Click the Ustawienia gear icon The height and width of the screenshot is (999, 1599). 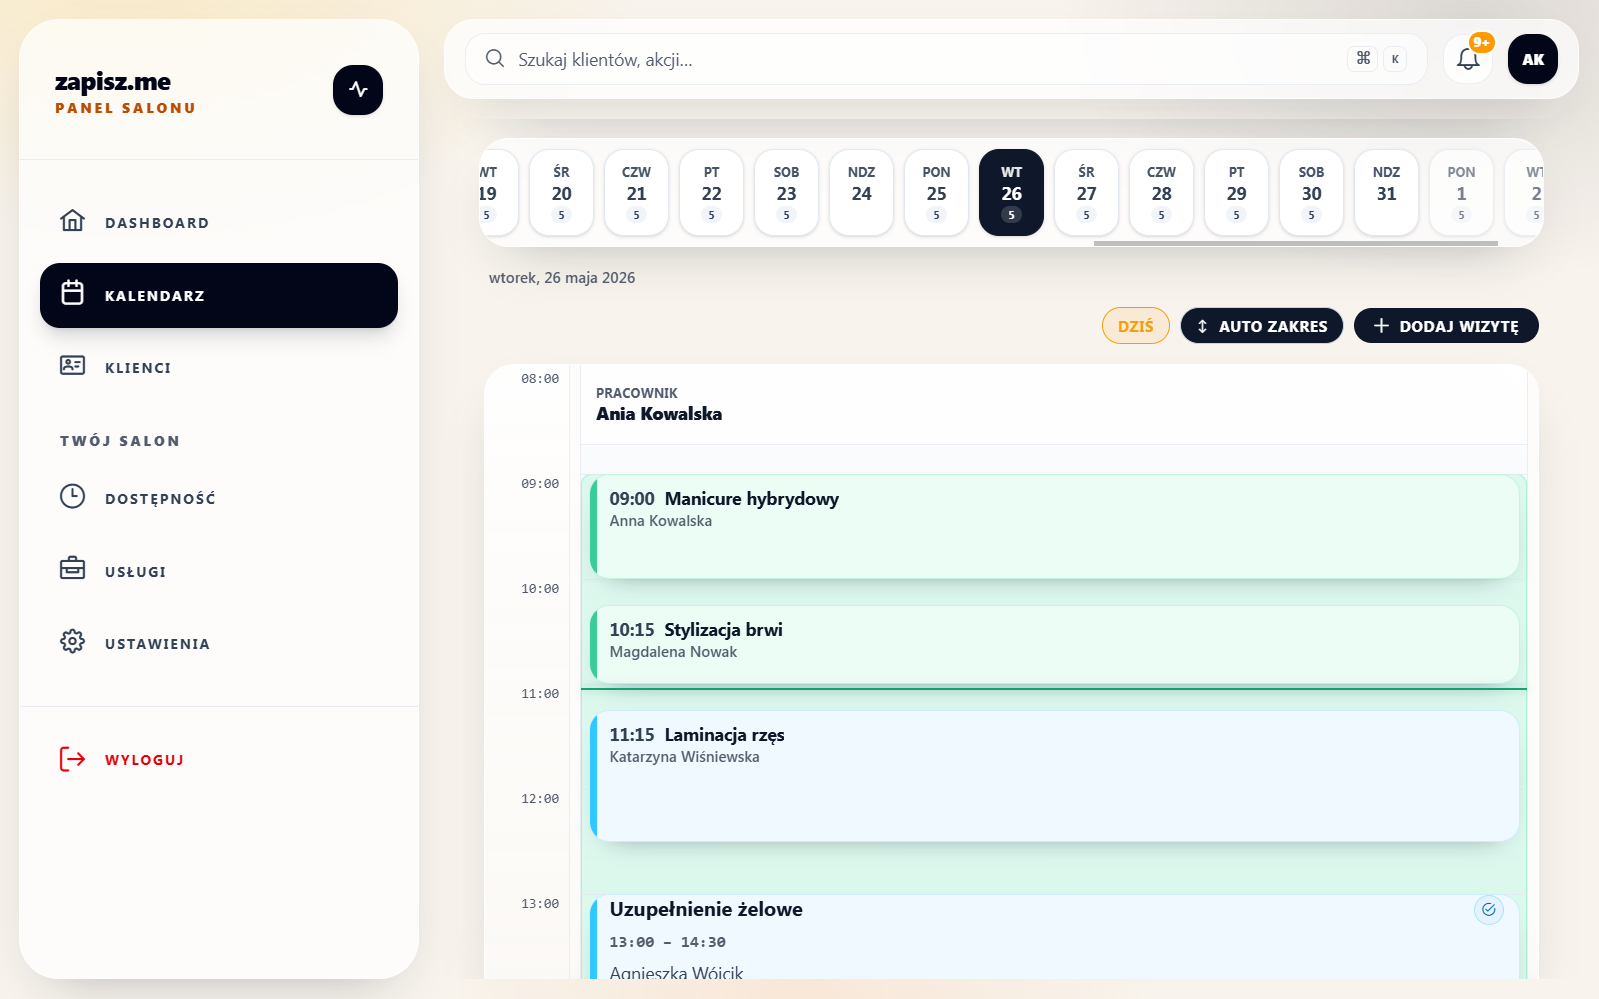click(72, 642)
